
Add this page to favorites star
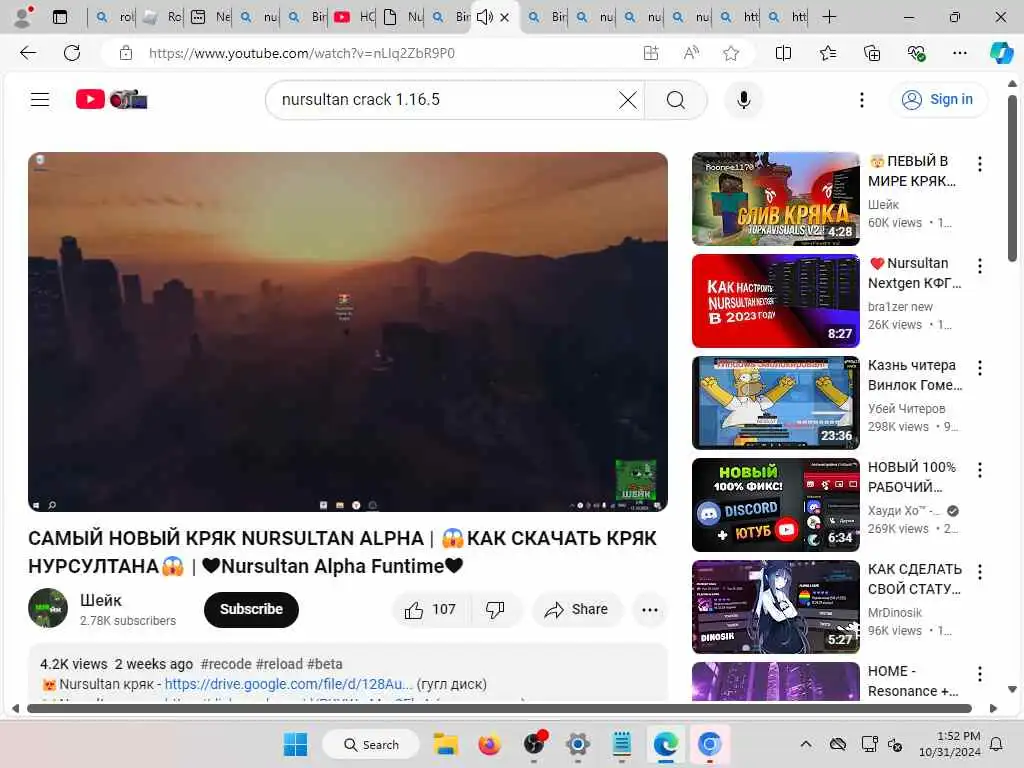(731, 53)
